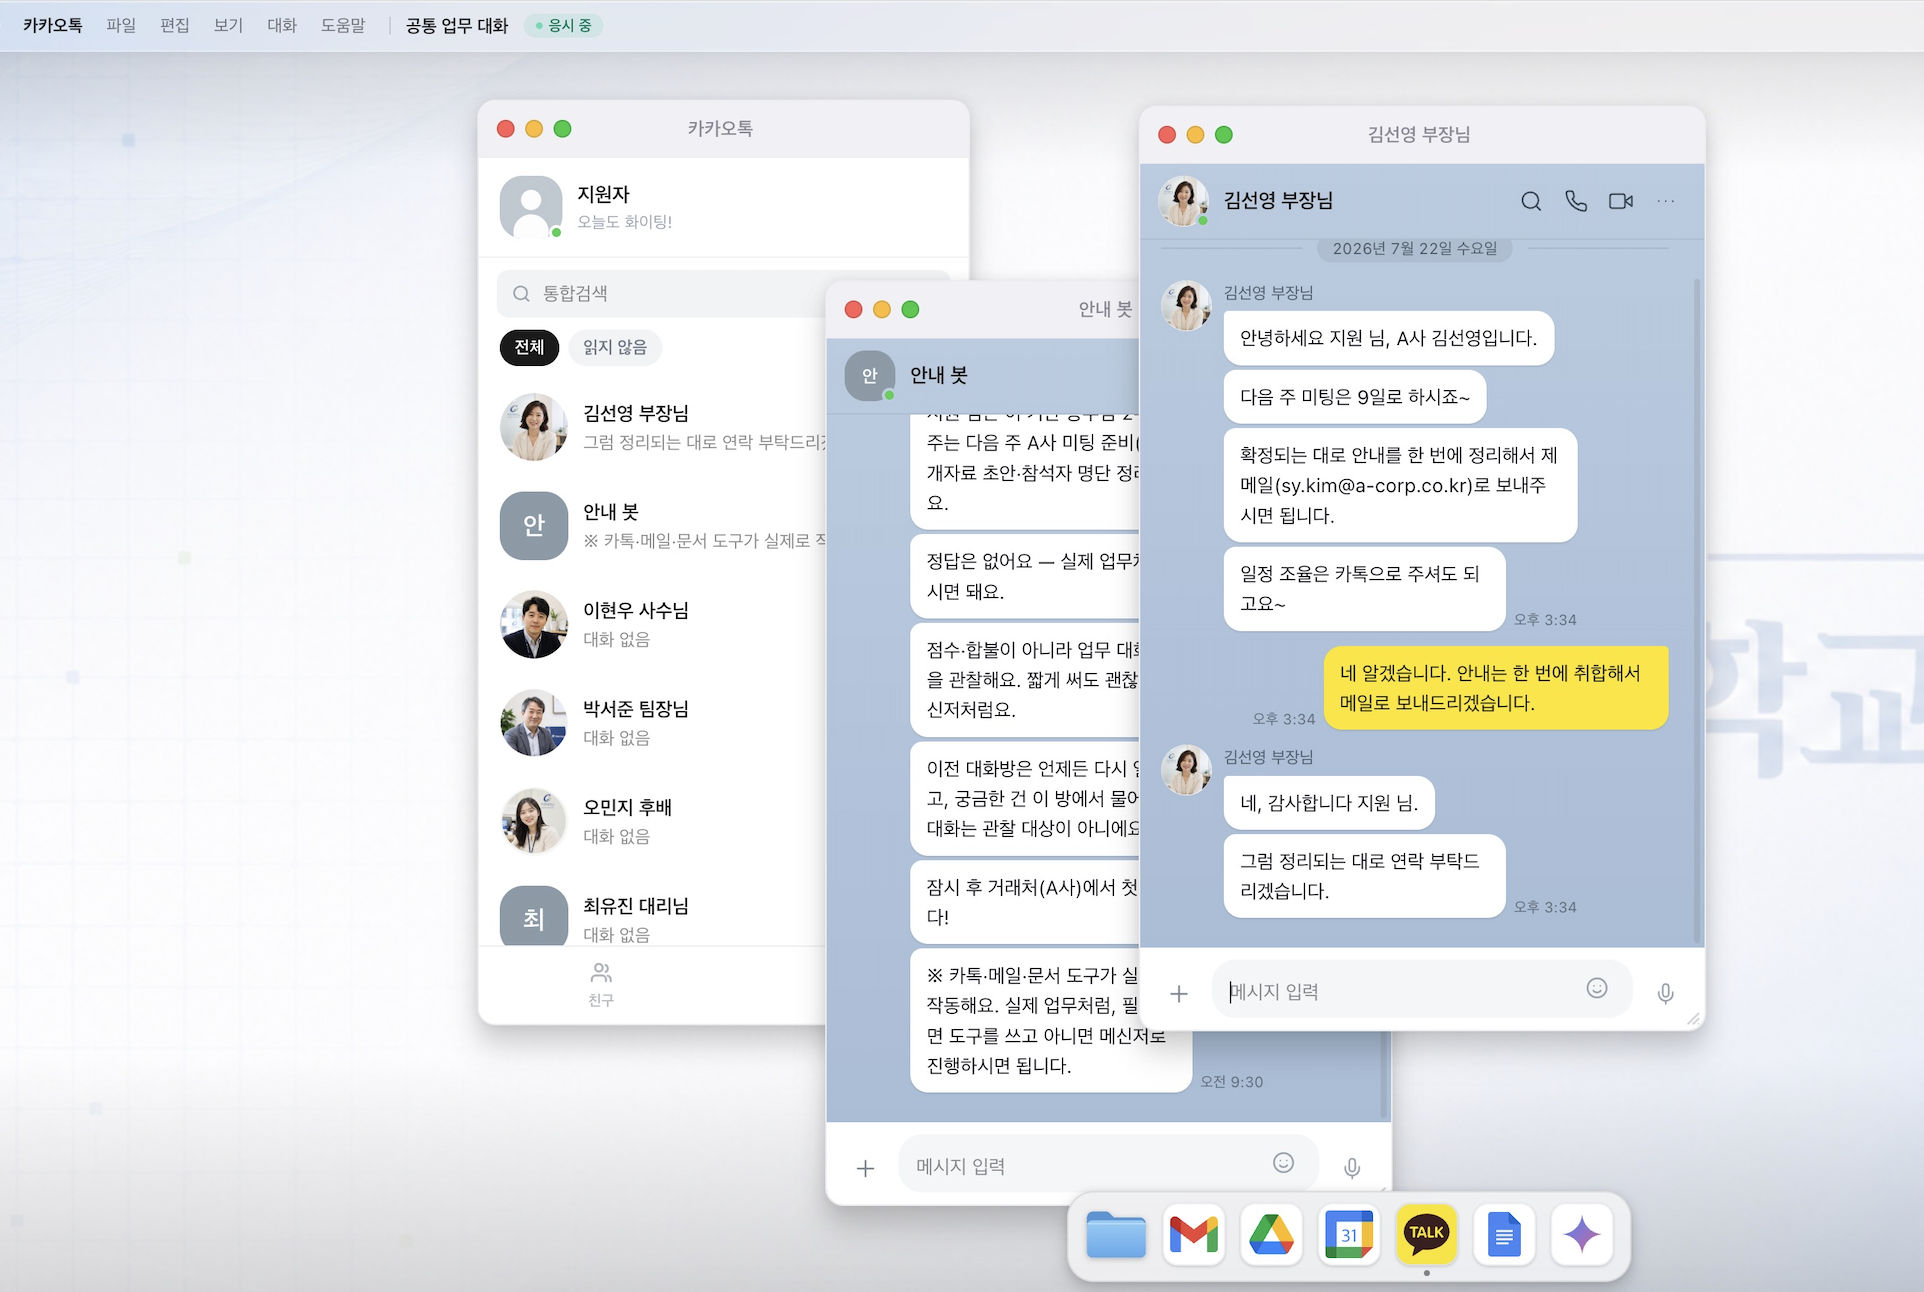This screenshot has height=1292, width=1924.
Task: Search within 김선영 부장님 chat
Action: (1530, 201)
